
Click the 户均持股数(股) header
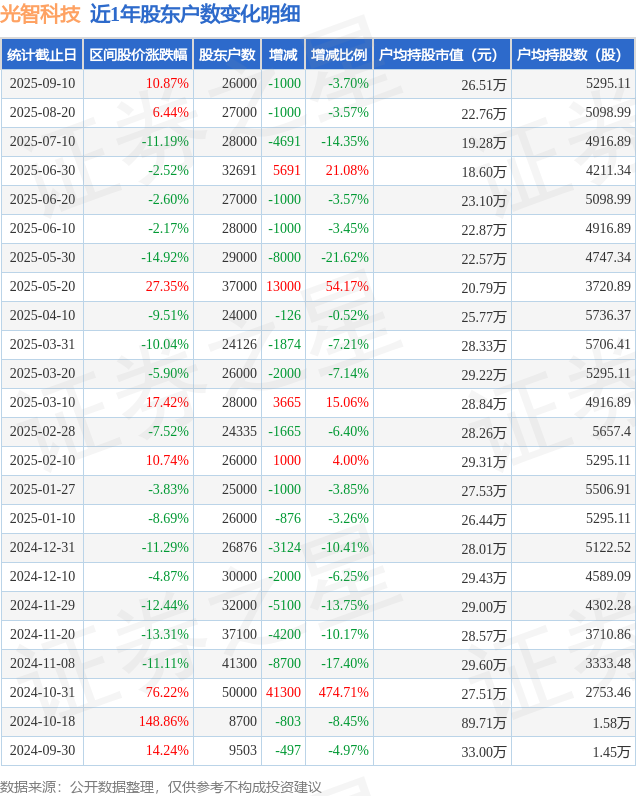pos(572,54)
